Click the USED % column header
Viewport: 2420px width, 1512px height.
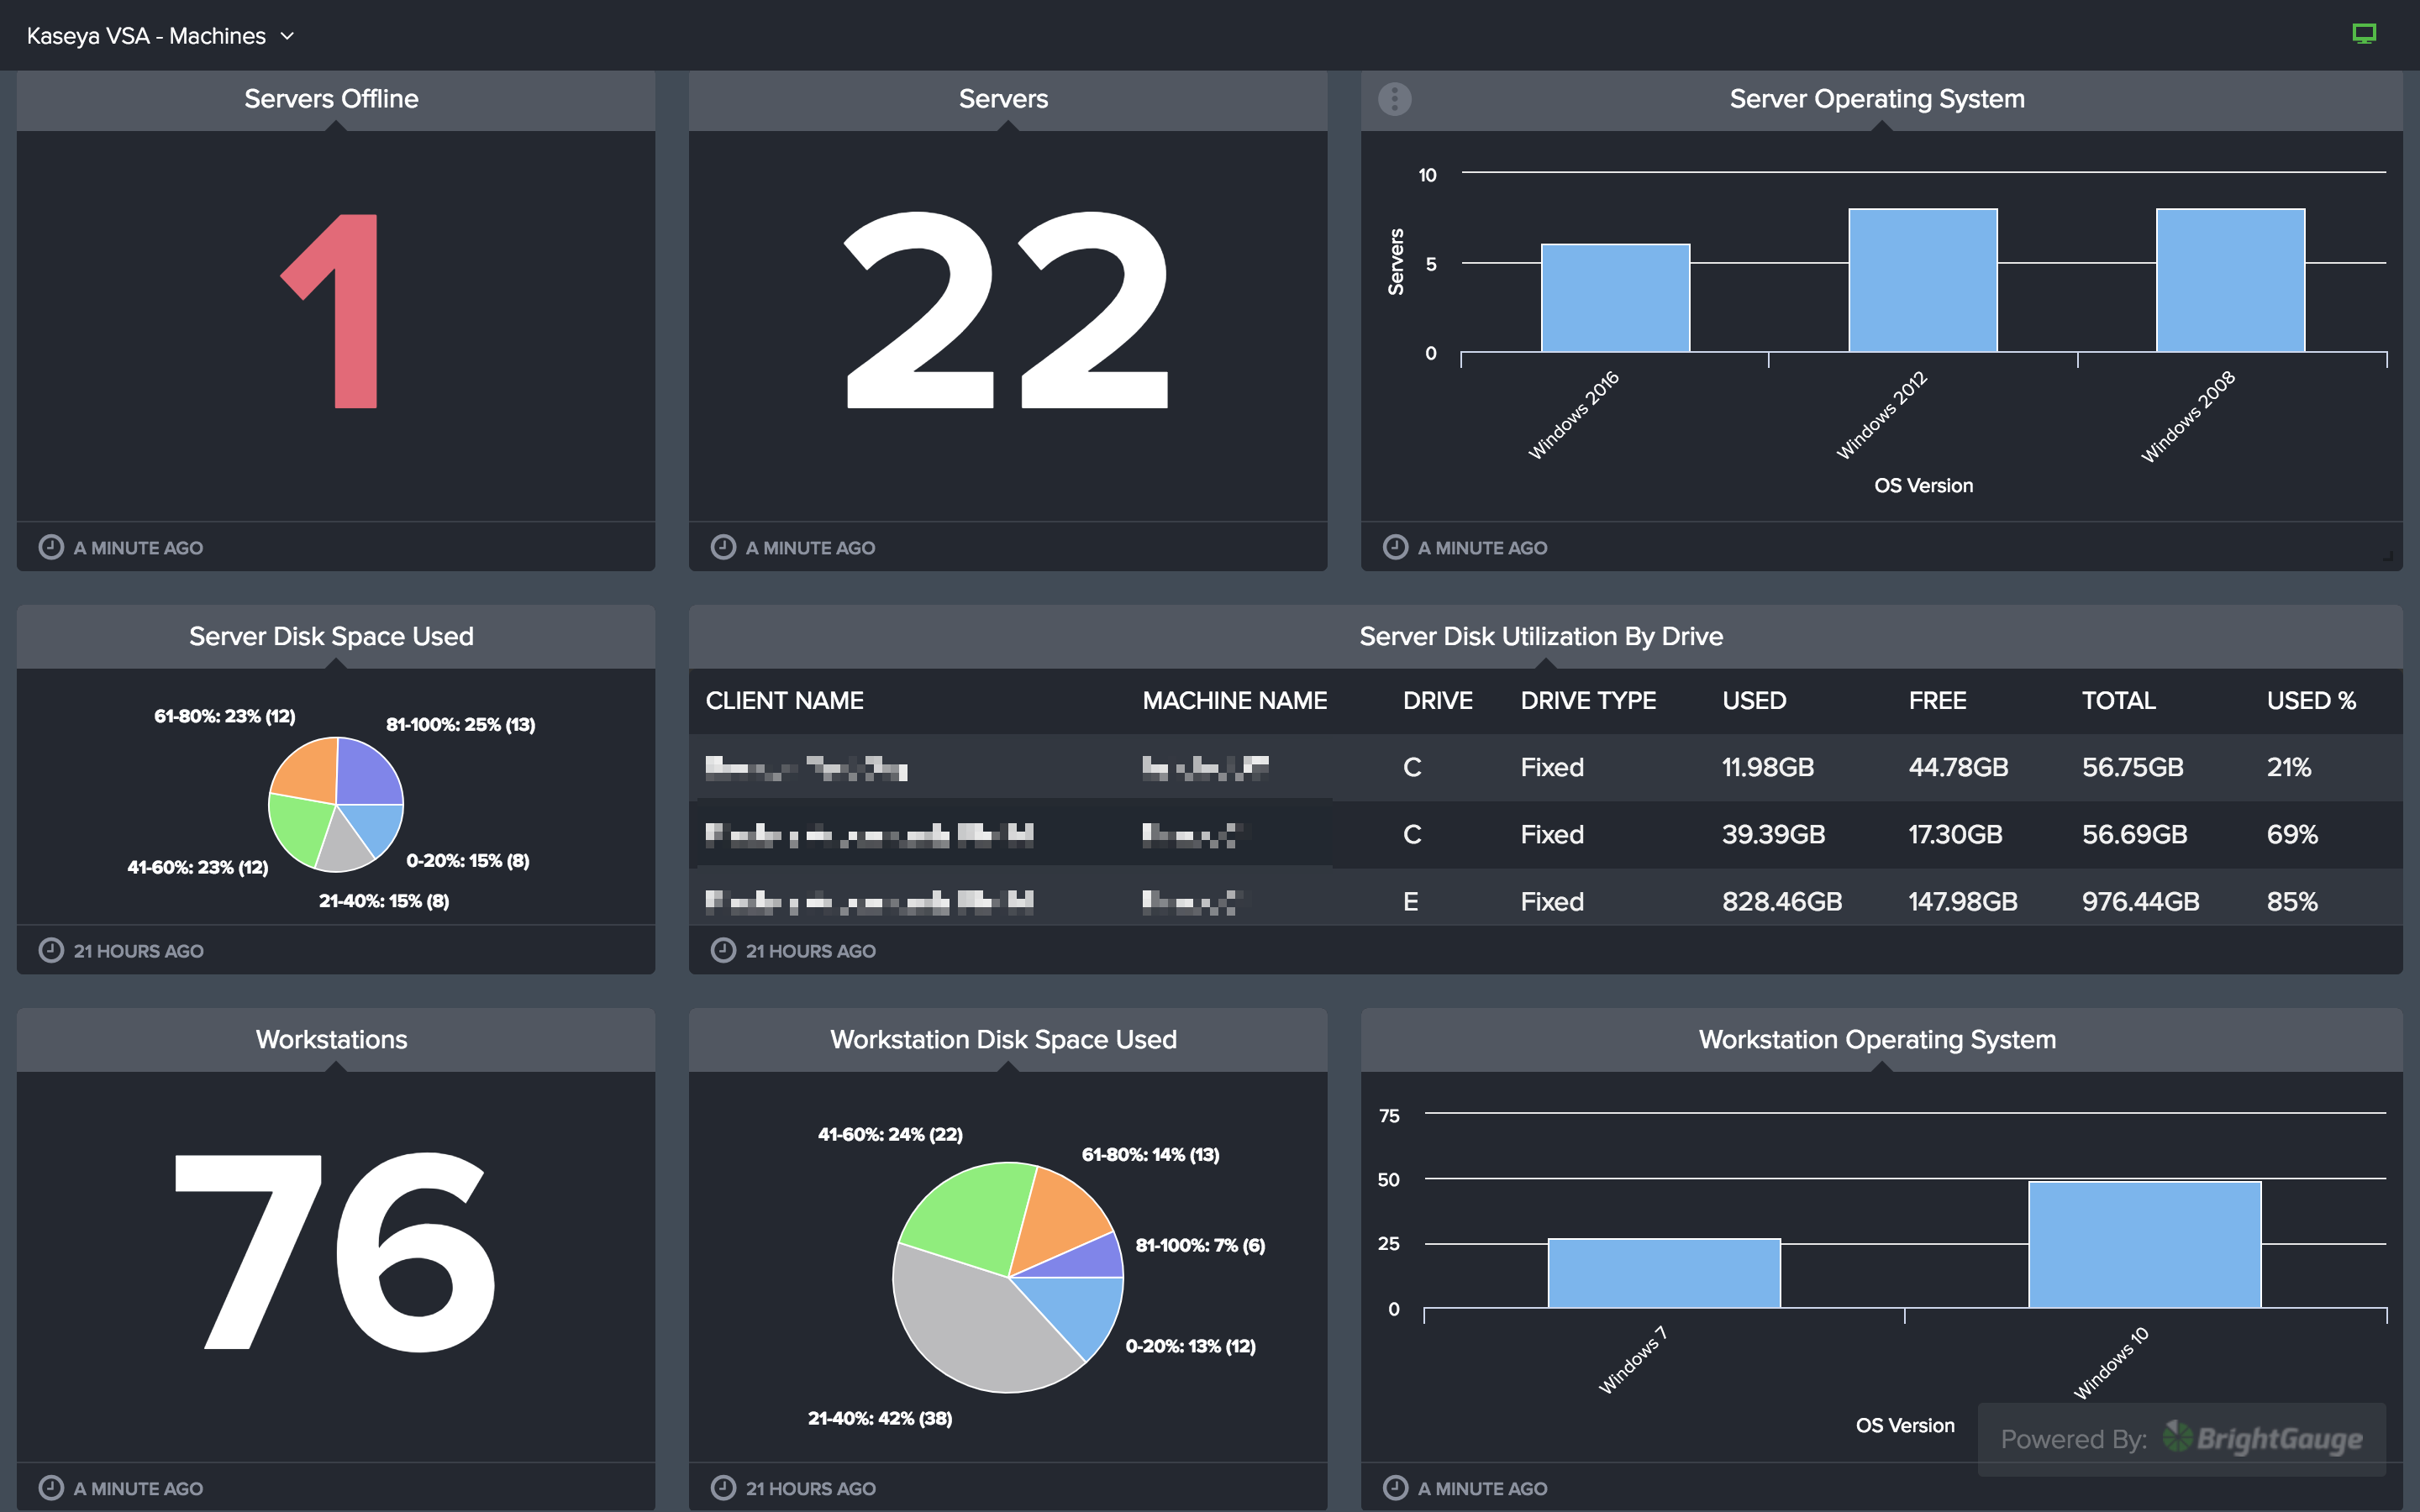(2311, 700)
